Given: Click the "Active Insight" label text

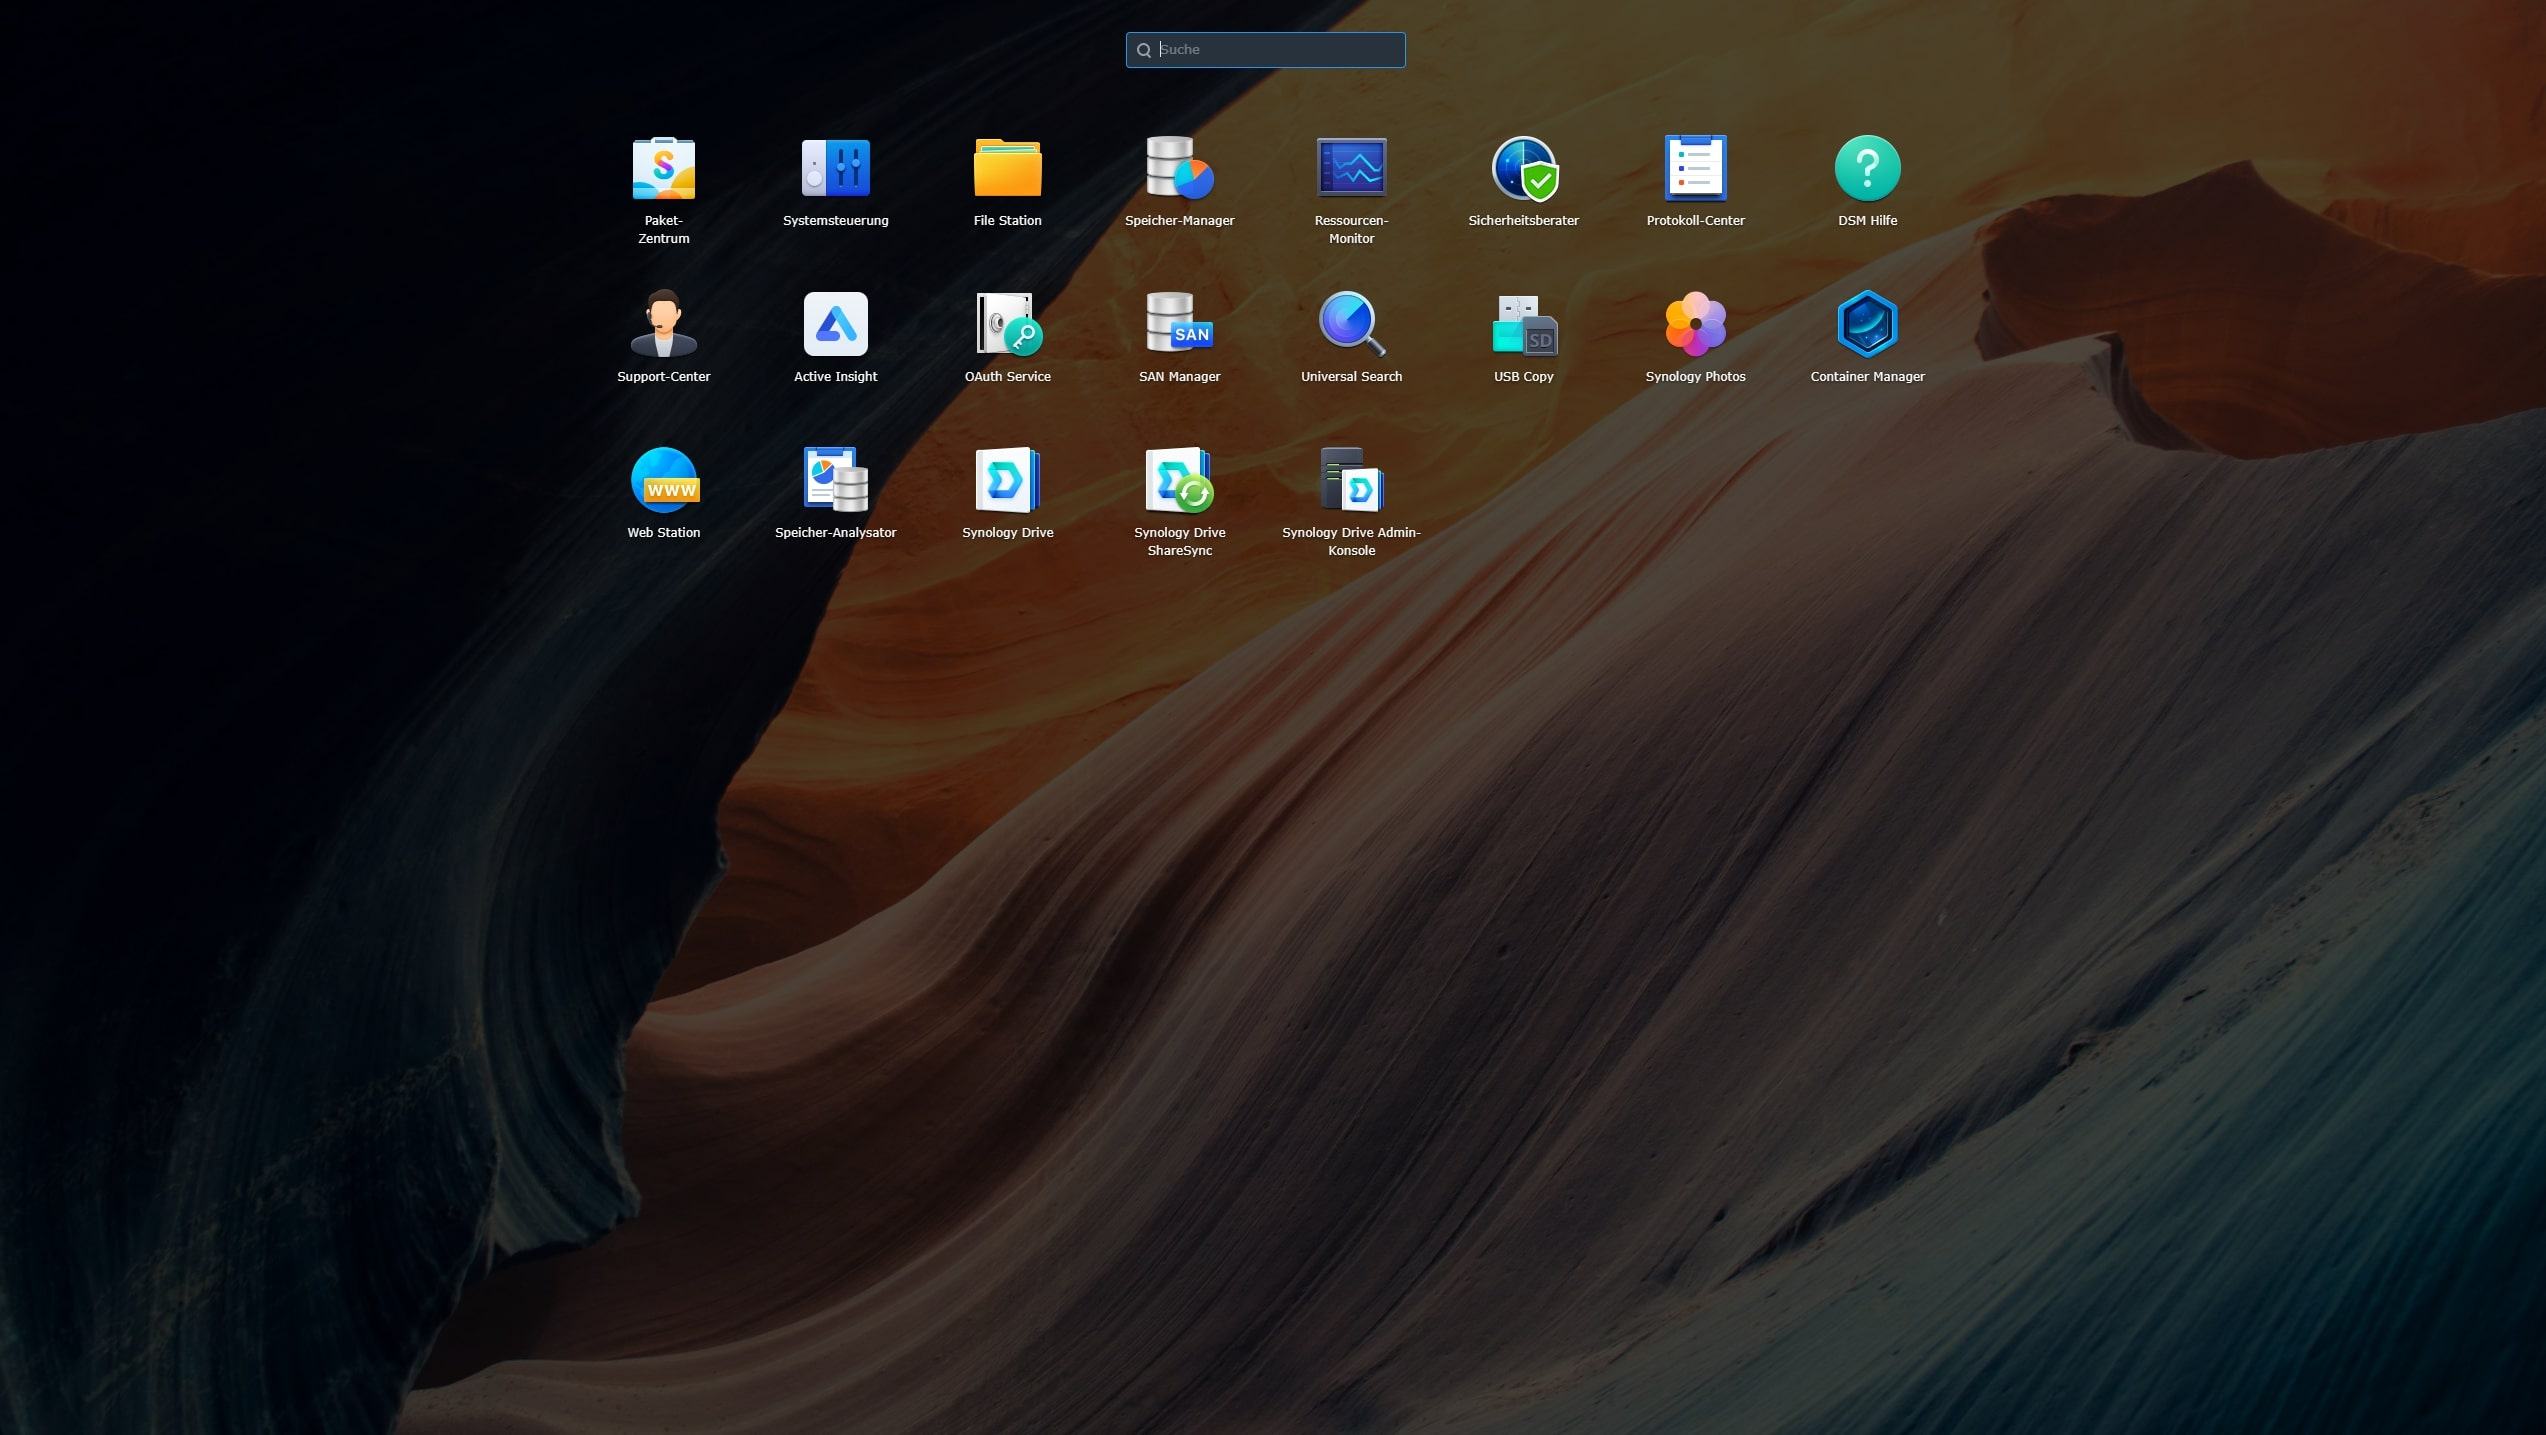Looking at the screenshot, I should pyautogui.click(x=835, y=376).
